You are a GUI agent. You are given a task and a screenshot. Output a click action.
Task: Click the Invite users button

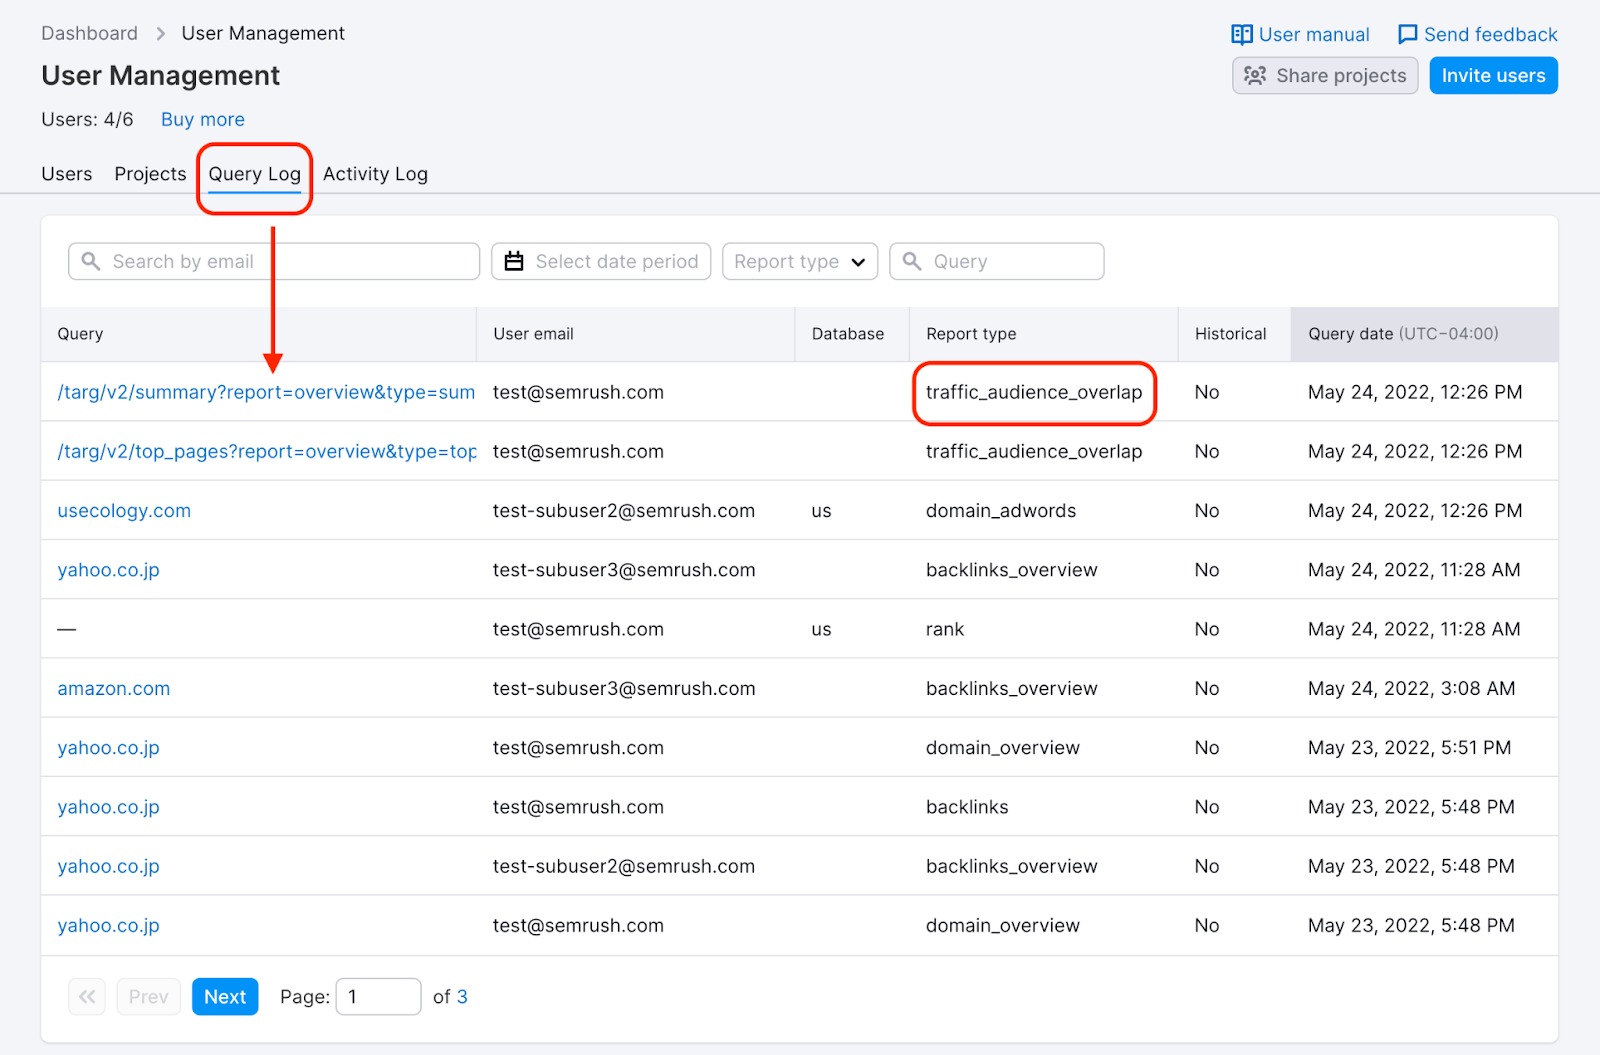[x=1493, y=75]
